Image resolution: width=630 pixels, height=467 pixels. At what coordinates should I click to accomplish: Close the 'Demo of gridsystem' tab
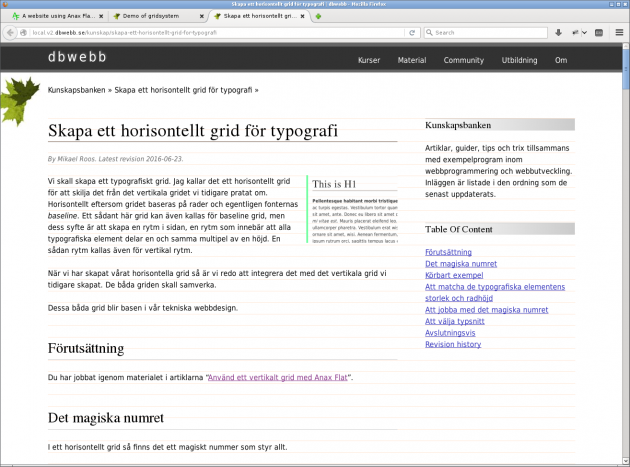(202, 16)
